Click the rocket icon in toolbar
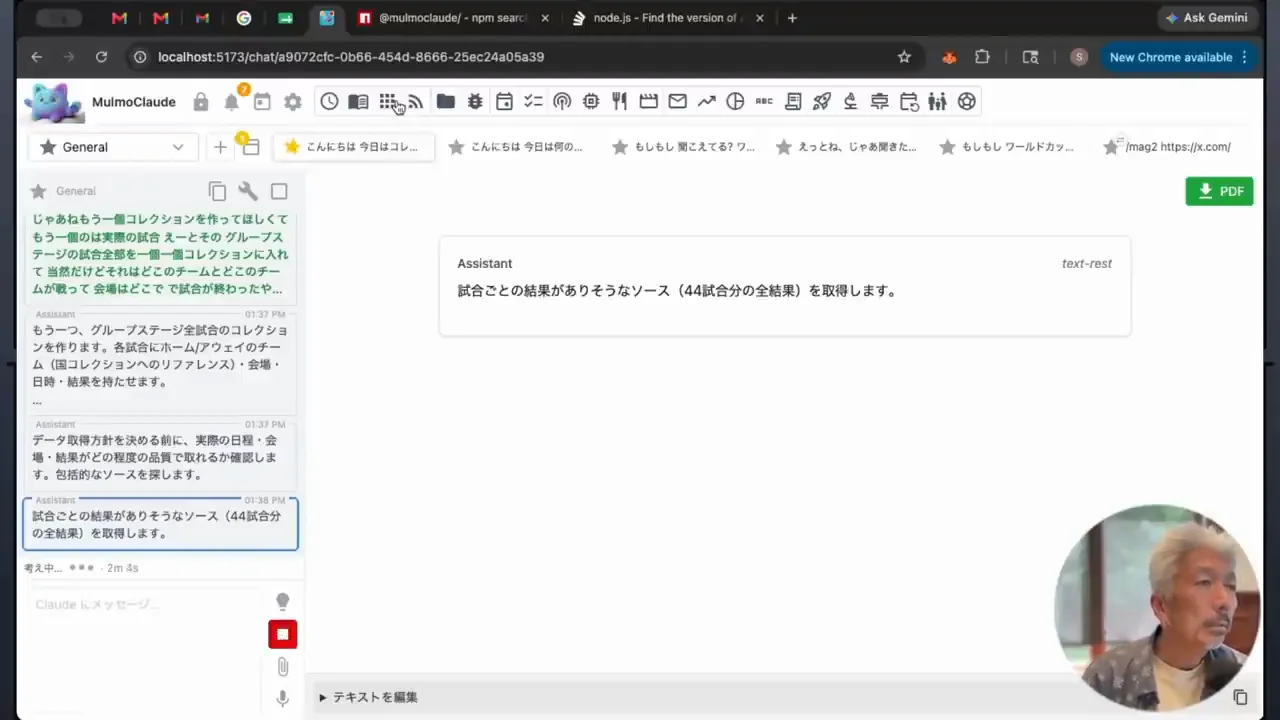 (x=822, y=101)
